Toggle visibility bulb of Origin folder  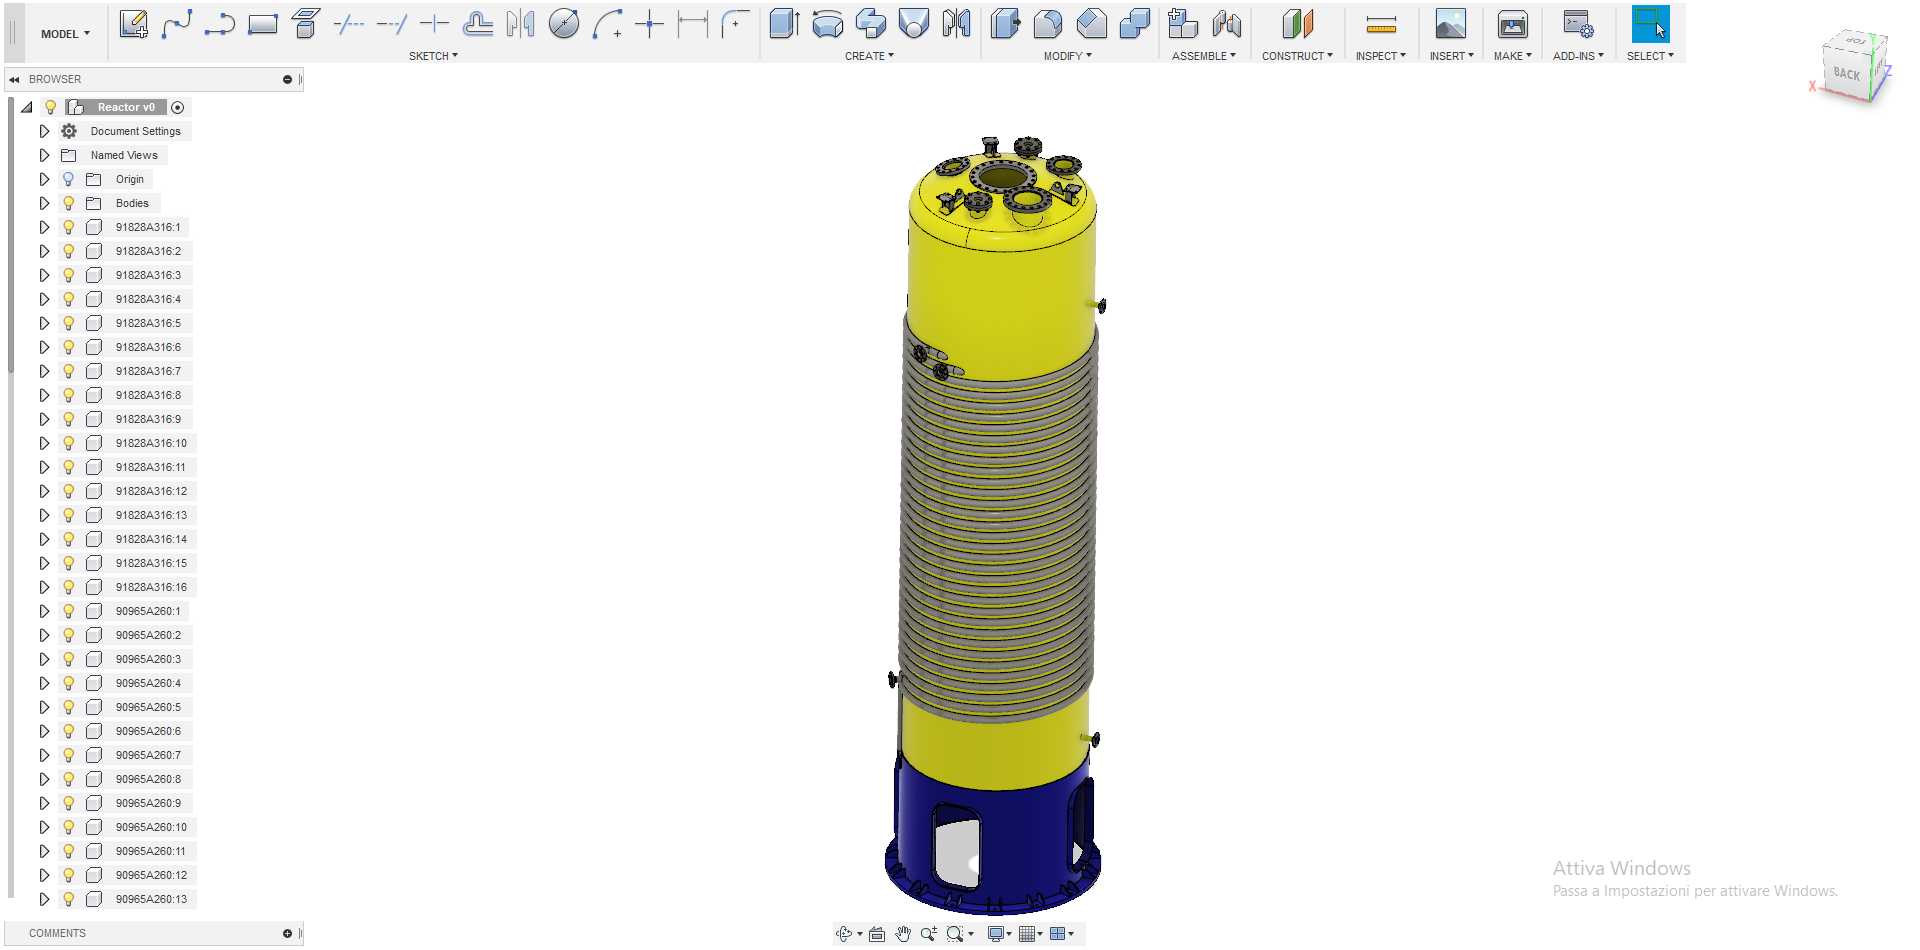(68, 179)
